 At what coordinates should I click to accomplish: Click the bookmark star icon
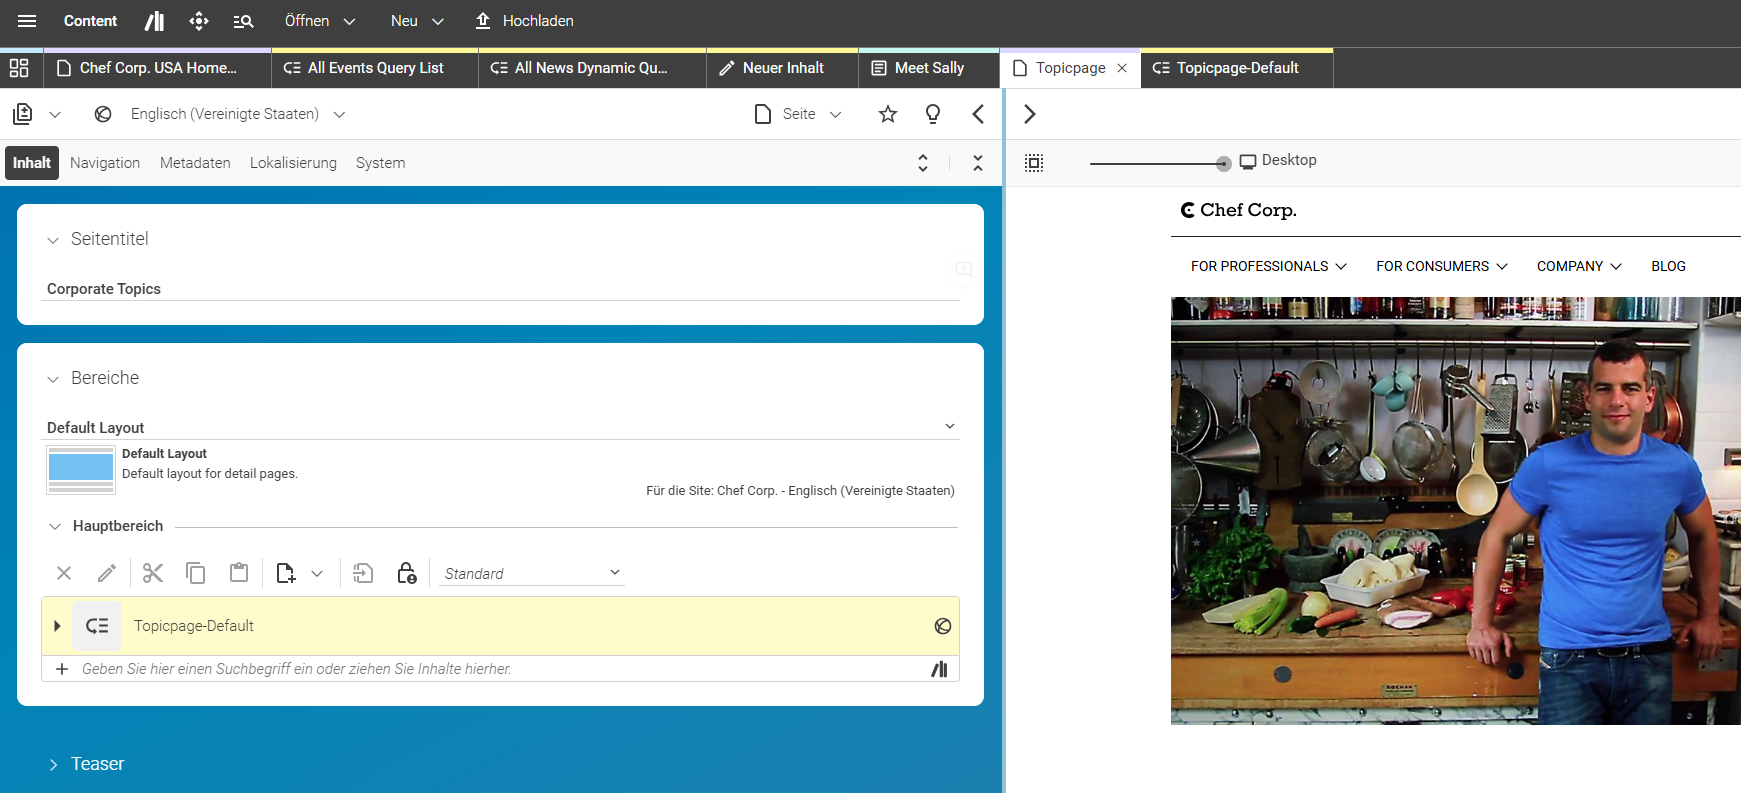click(x=888, y=114)
